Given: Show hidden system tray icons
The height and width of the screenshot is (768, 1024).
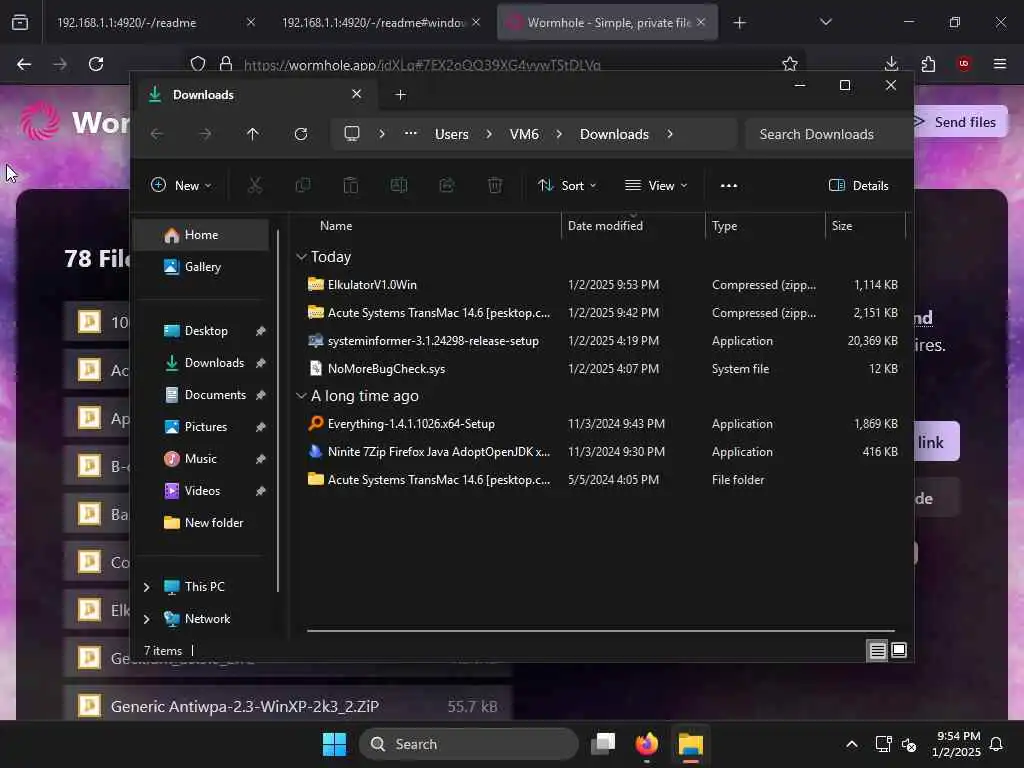Looking at the screenshot, I should coord(852,744).
